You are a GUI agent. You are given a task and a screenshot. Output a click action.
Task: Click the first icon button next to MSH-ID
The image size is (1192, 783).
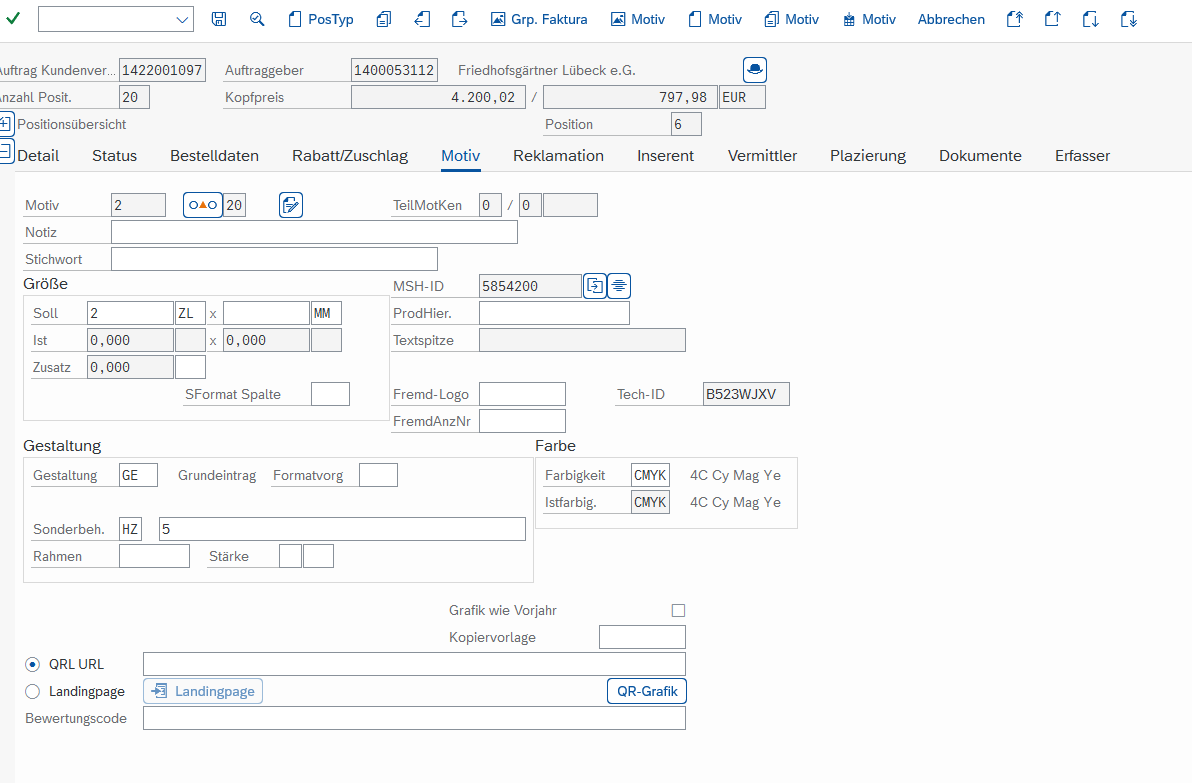(x=595, y=286)
